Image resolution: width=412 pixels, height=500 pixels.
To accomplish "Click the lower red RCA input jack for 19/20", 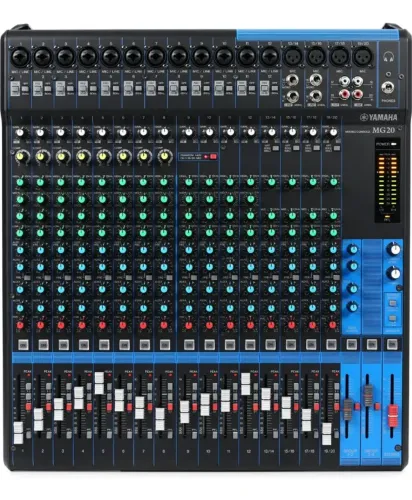I will [x=358, y=95].
